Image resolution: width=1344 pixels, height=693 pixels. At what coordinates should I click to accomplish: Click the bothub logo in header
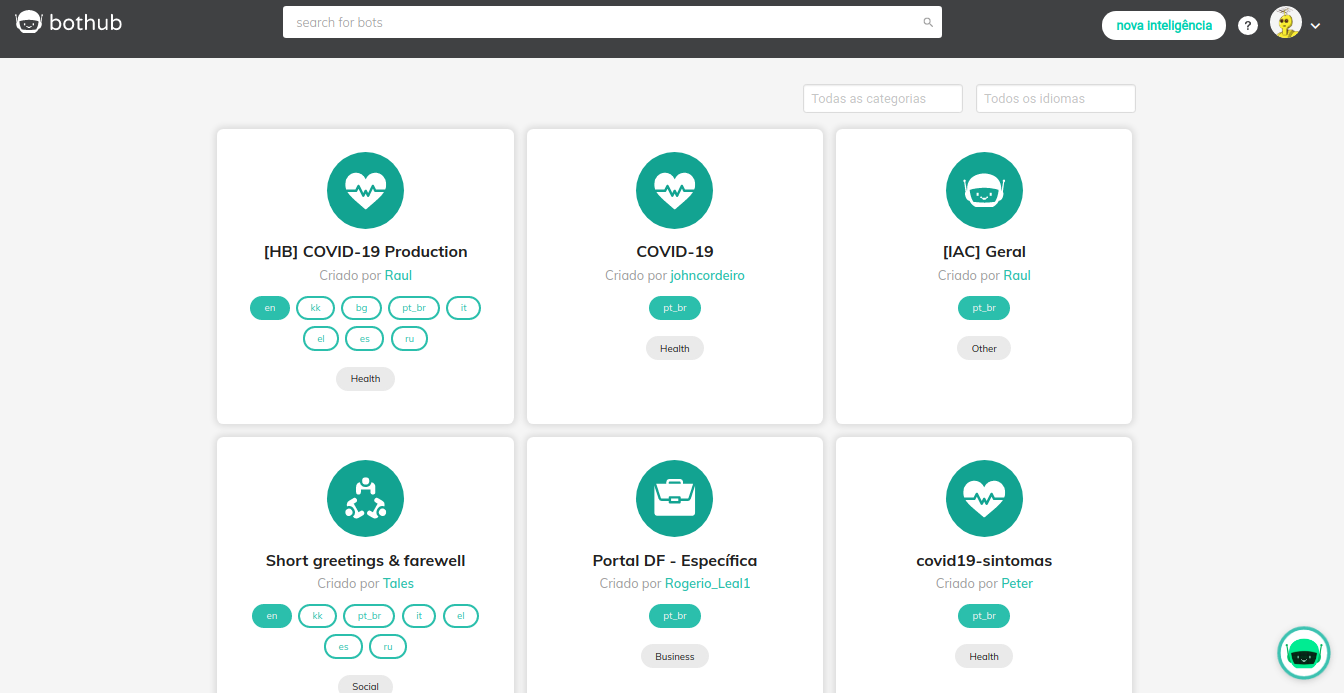(69, 22)
